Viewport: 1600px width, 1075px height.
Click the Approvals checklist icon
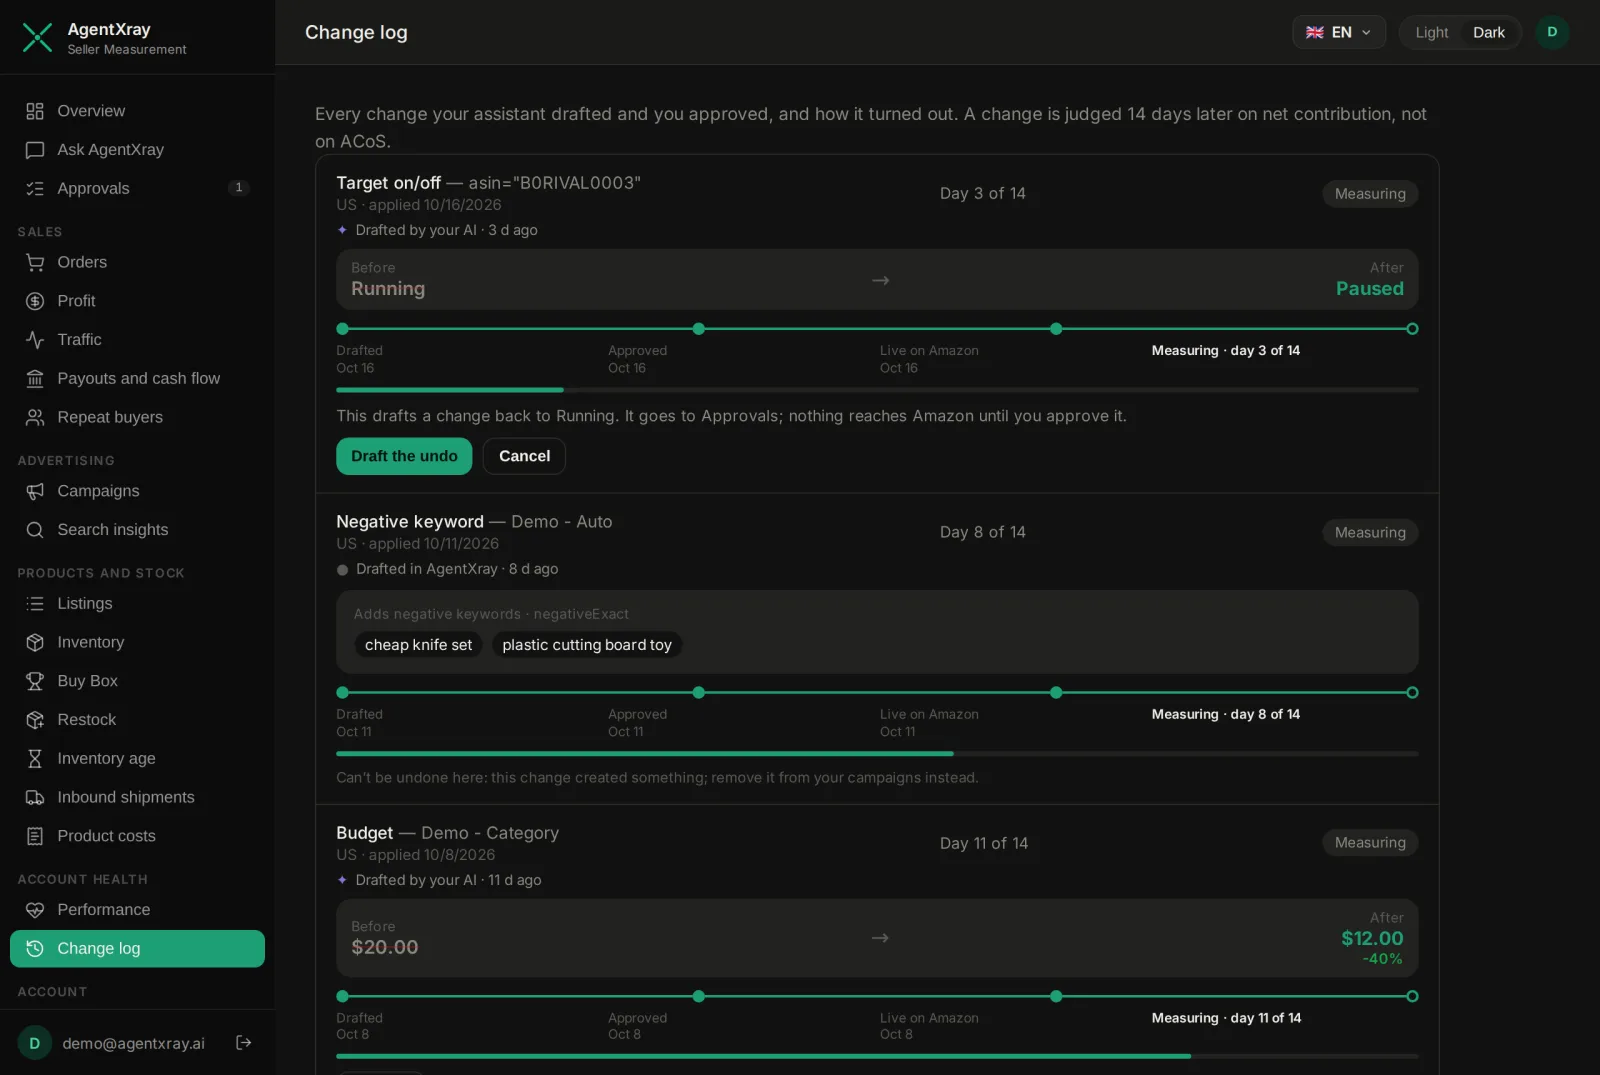[x=35, y=189]
